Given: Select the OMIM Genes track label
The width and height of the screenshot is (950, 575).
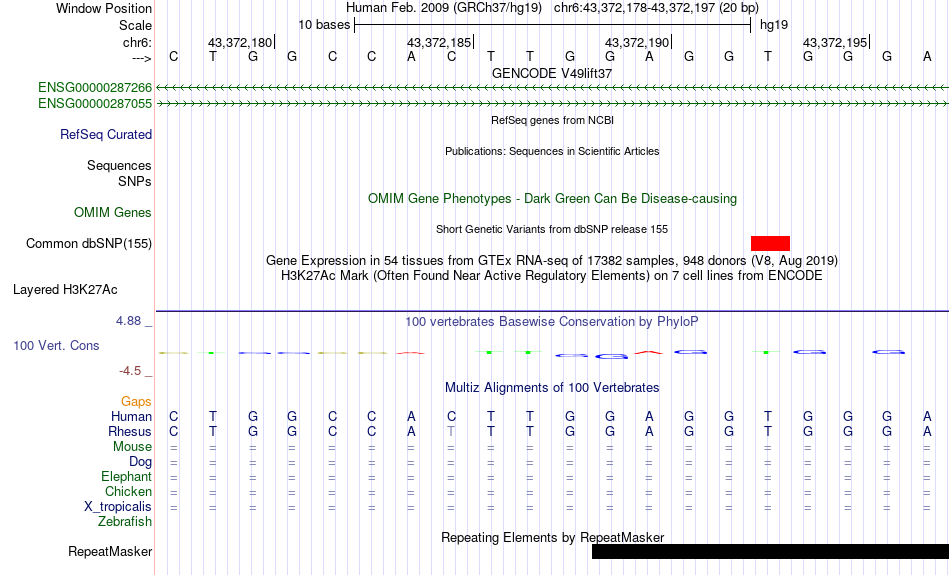Looking at the screenshot, I should click(x=113, y=213).
